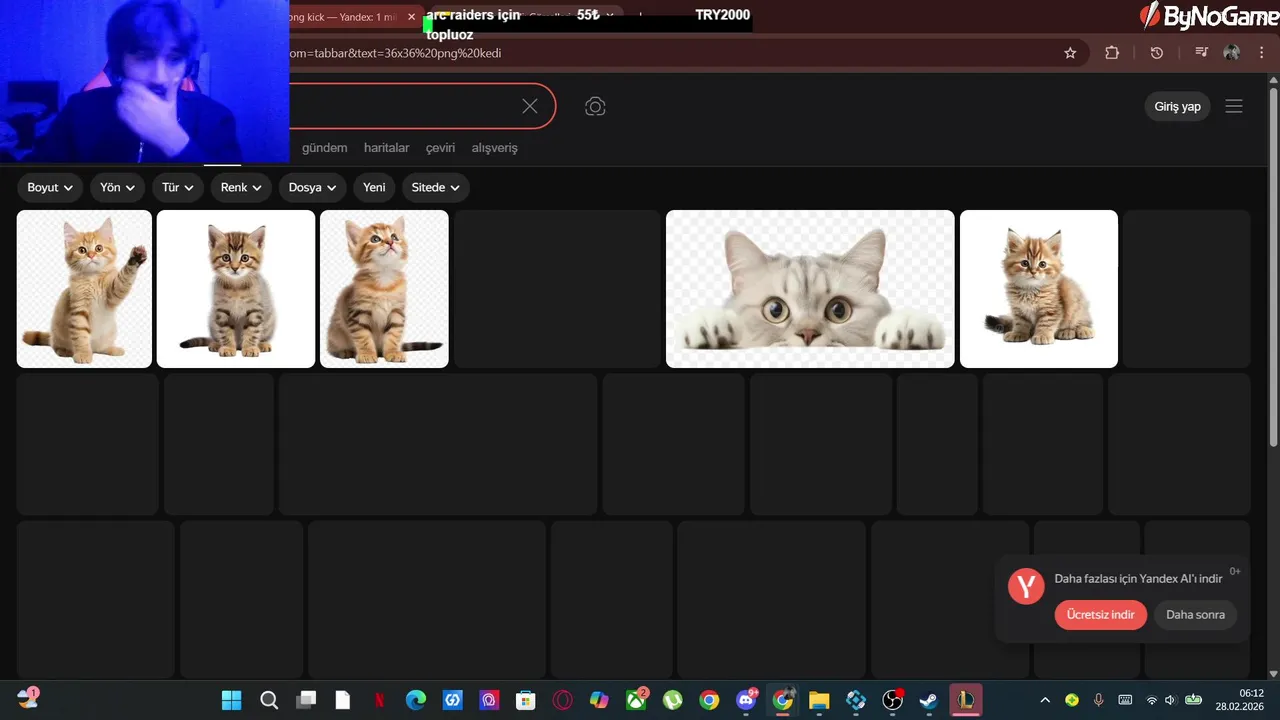Open the wide peeking gray cat image
This screenshot has width=1280, height=720.
click(810, 289)
